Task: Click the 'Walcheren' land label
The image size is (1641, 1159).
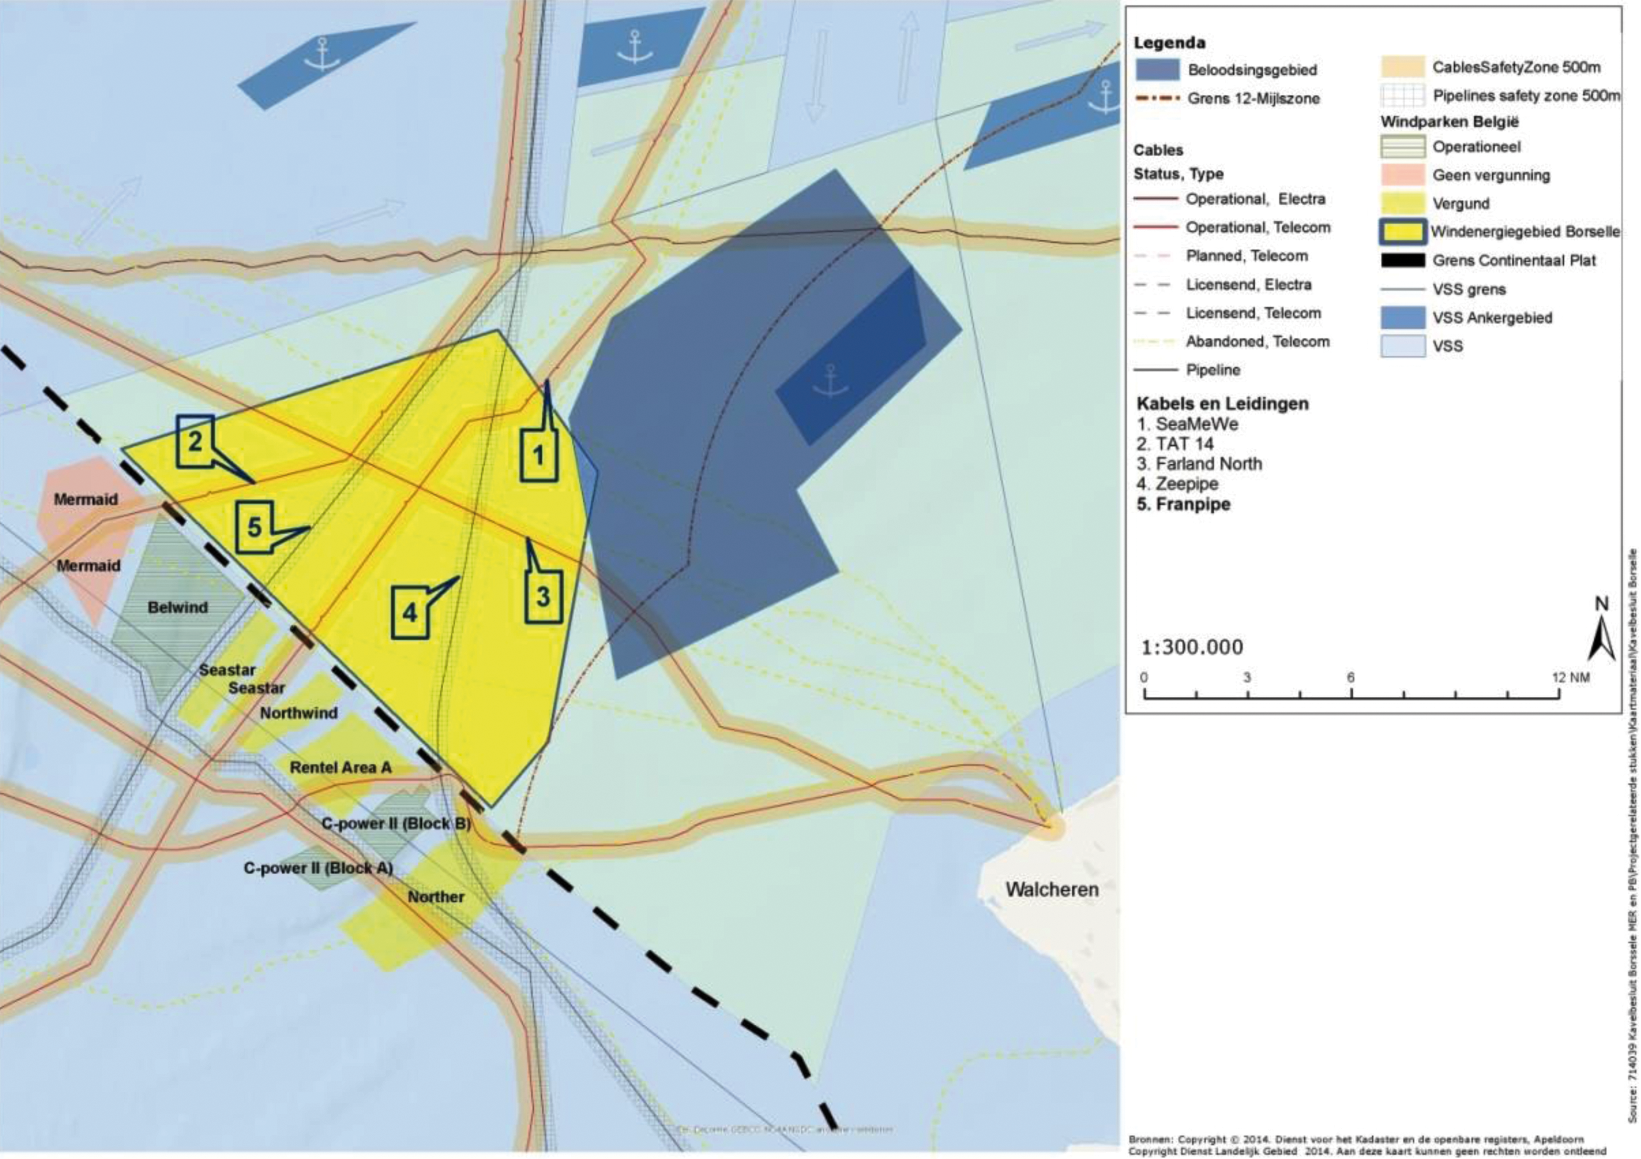Action: (x=1052, y=889)
